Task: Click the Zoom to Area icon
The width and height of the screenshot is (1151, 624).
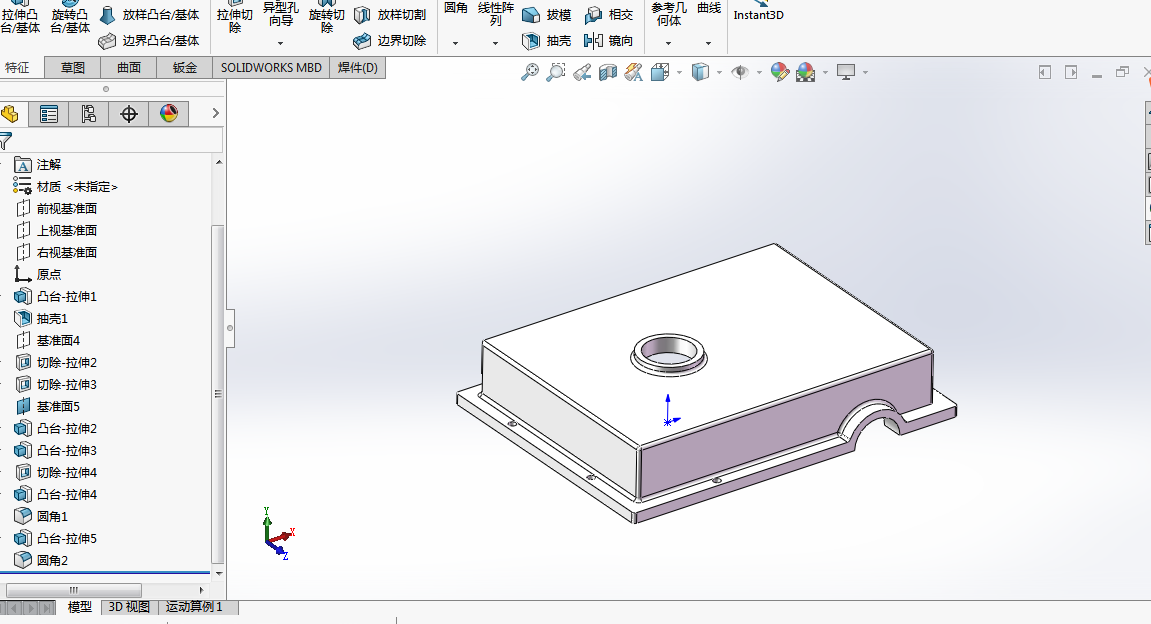Action: pos(556,72)
